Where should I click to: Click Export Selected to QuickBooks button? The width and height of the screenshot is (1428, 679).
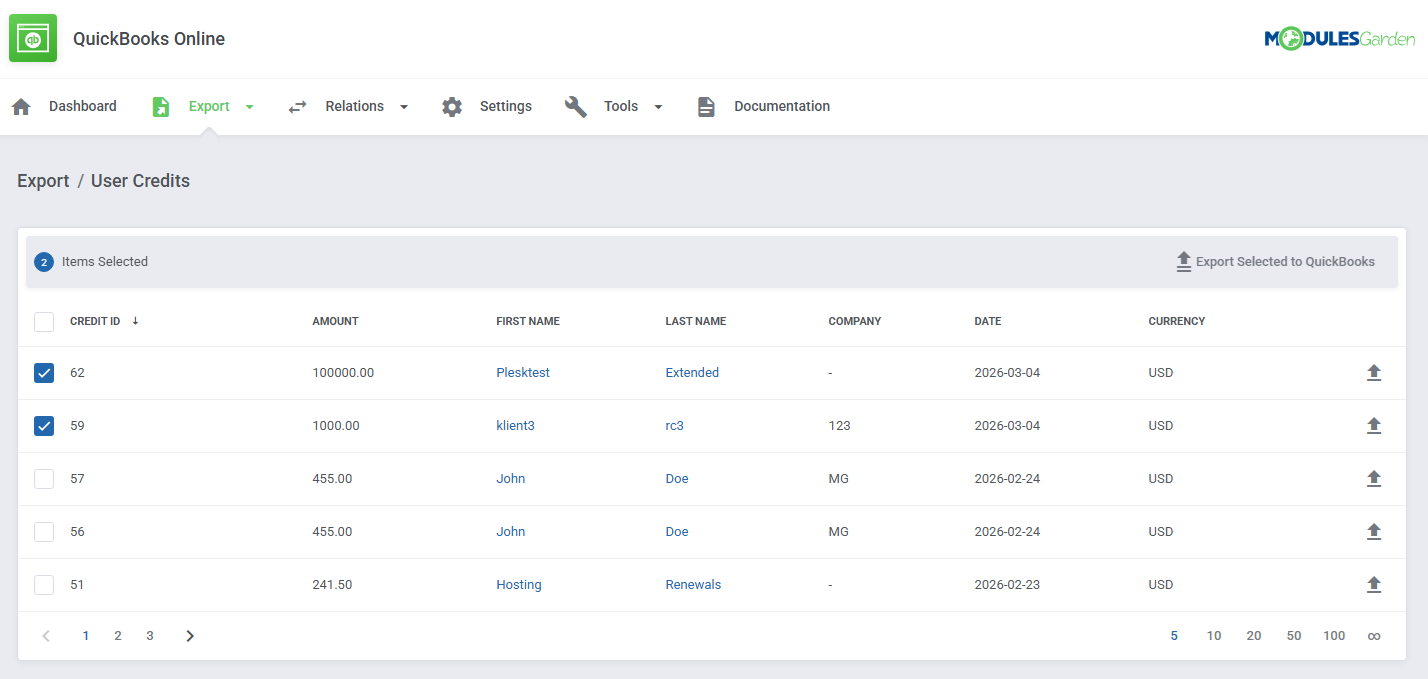tap(1275, 262)
